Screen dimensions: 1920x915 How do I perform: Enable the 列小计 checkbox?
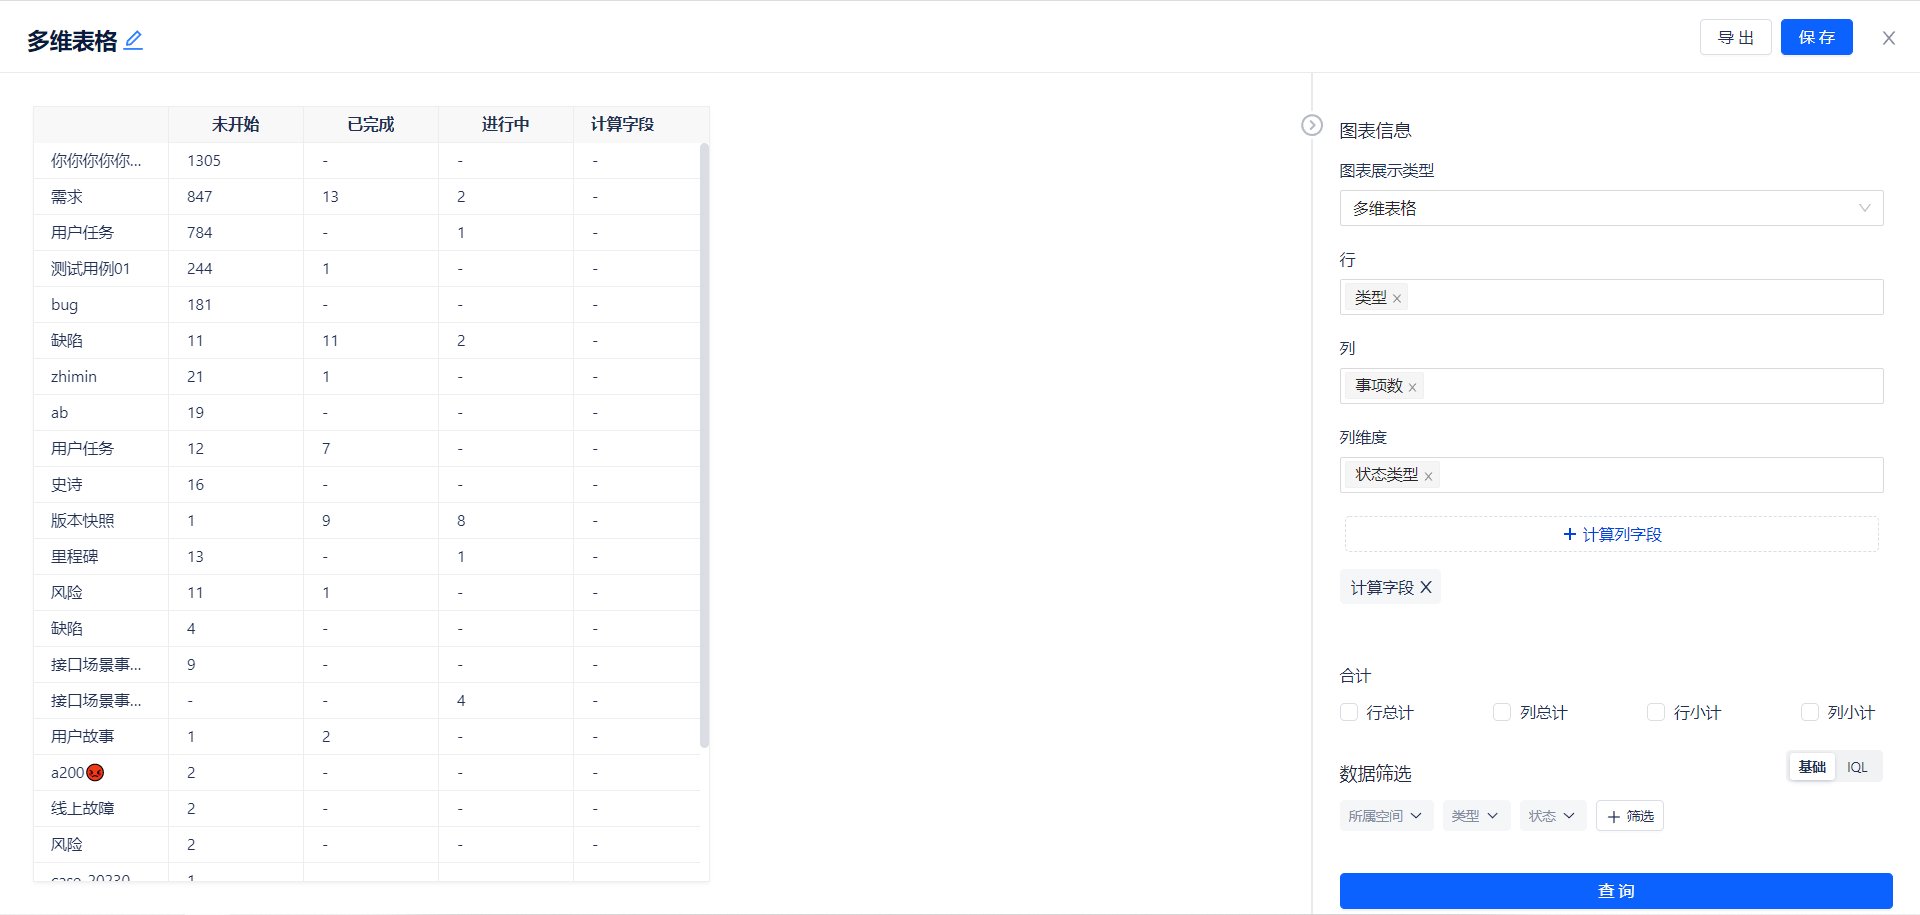click(1810, 712)
